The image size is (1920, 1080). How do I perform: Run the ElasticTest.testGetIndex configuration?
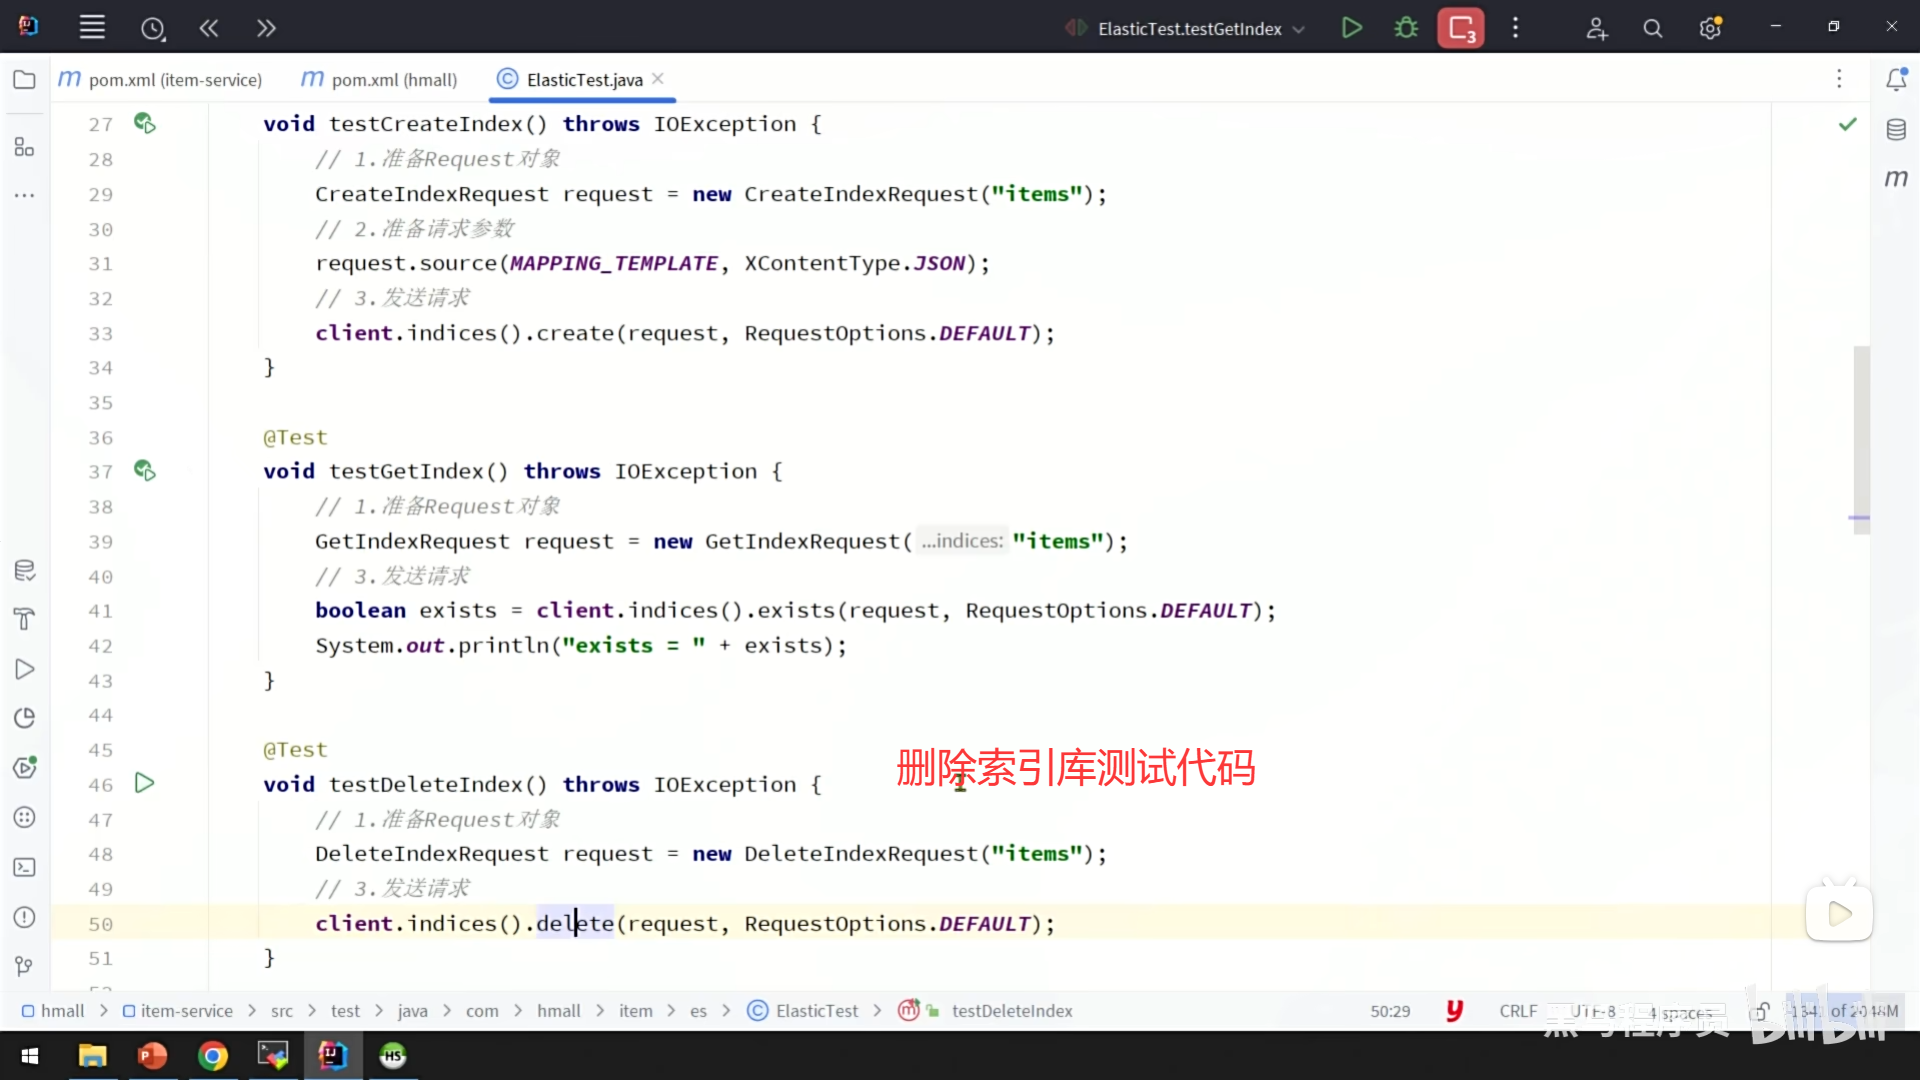click(x=1351, y=28)
